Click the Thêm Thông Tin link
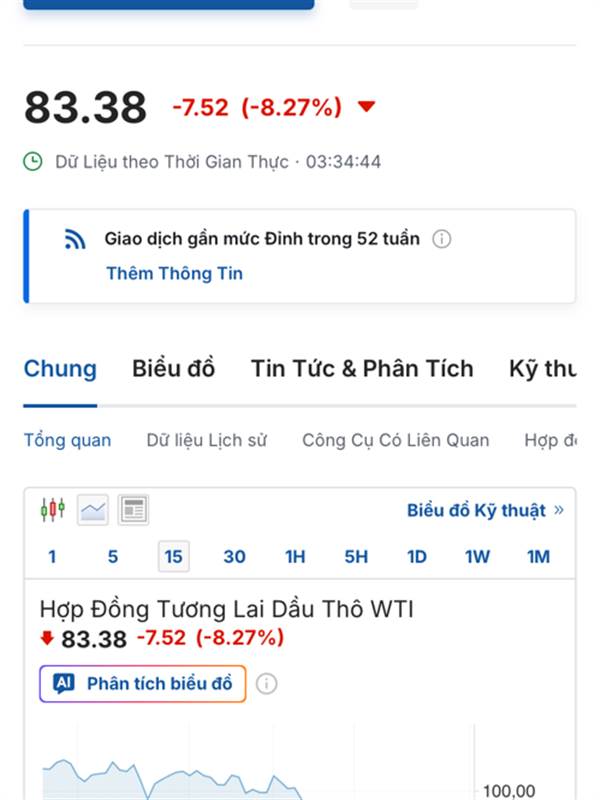This screenshot has width=600, height=800. [x=174, y=274]
